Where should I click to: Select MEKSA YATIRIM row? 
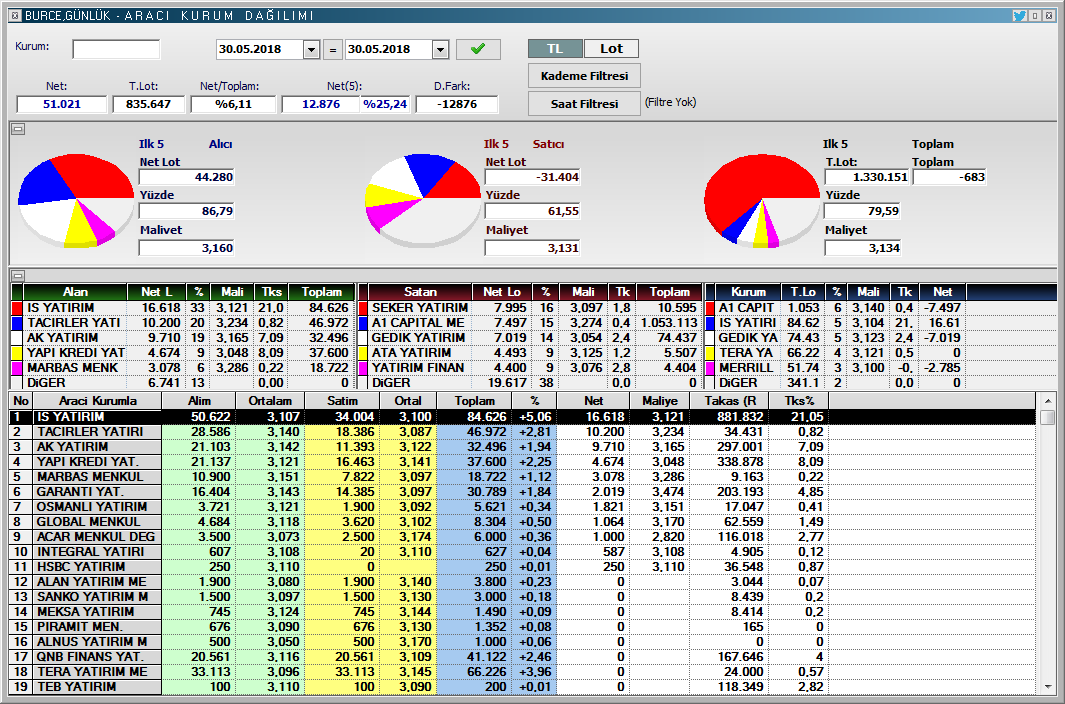coord(522,612)
